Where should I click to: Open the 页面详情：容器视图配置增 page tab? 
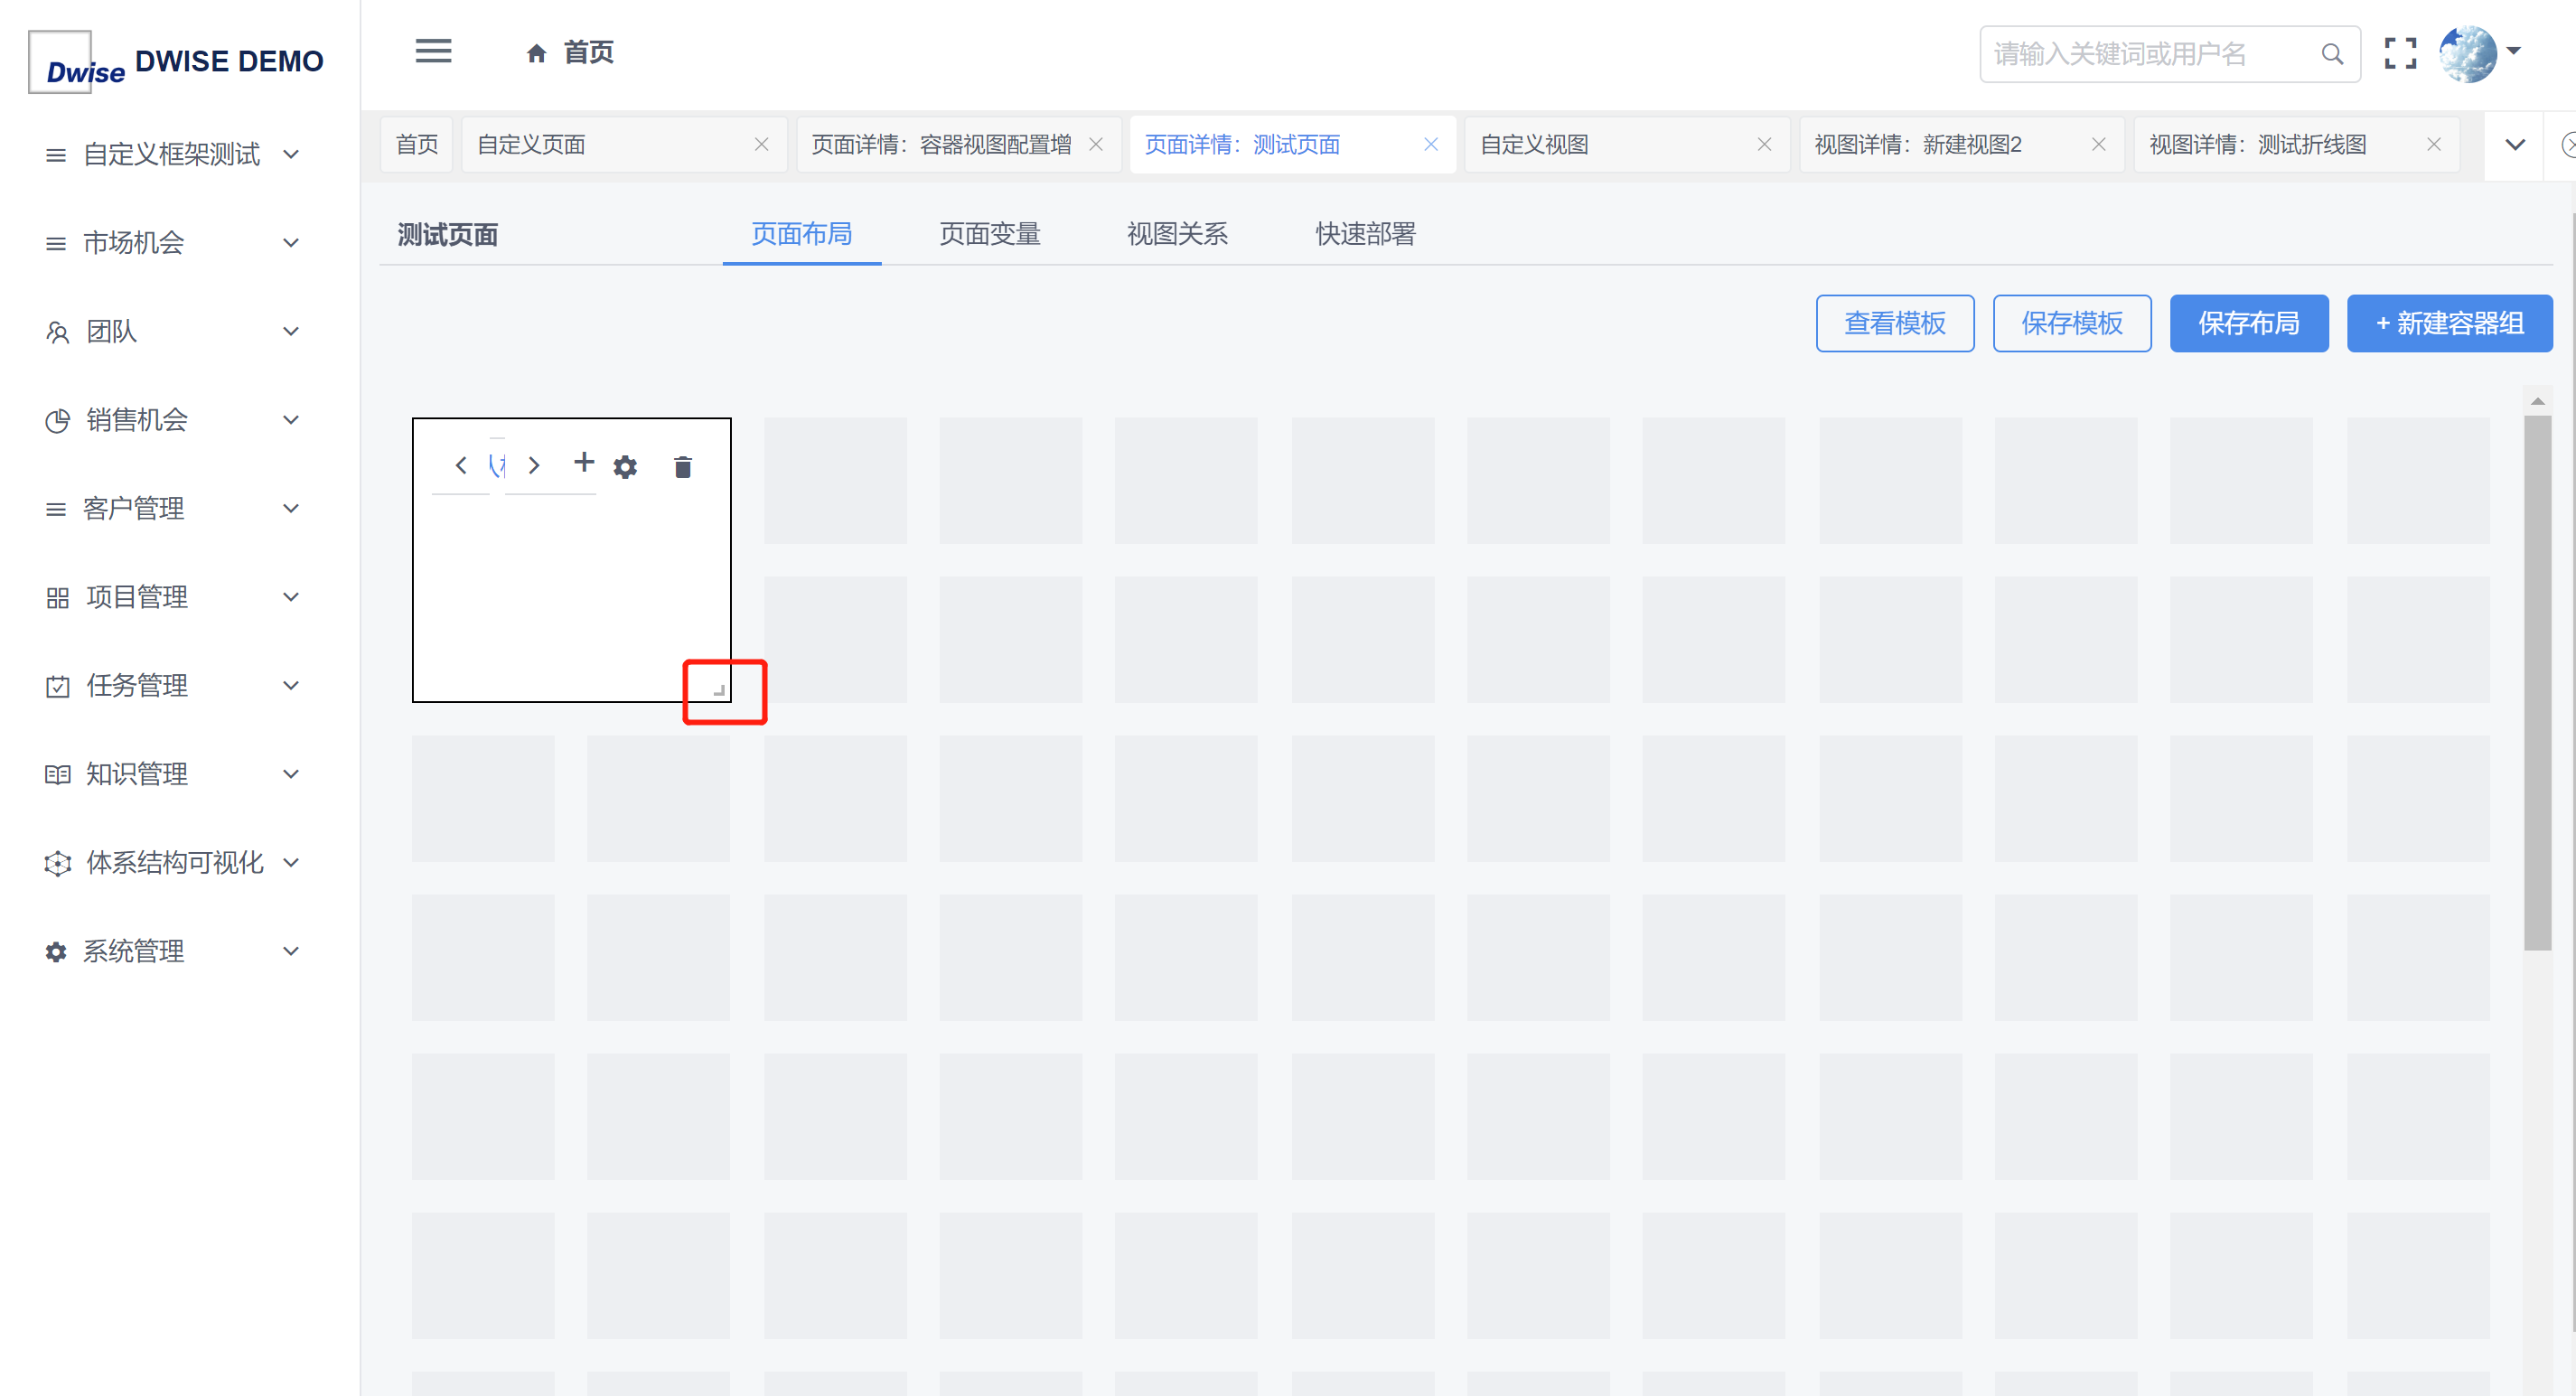coord(958,145)
